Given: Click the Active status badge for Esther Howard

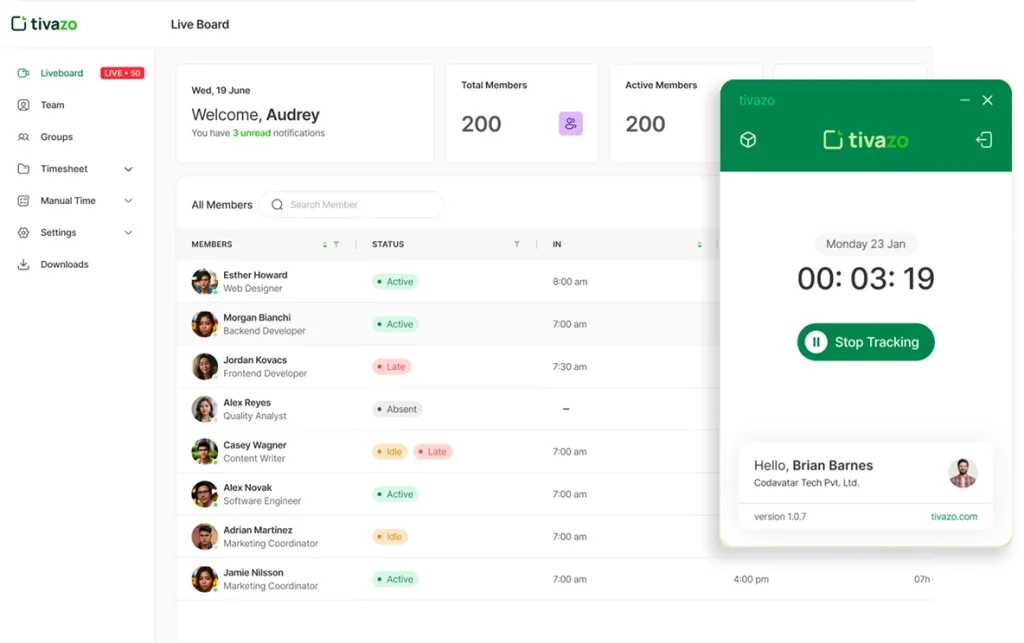Looking at the screenshot, I should [x=394, y=282].
